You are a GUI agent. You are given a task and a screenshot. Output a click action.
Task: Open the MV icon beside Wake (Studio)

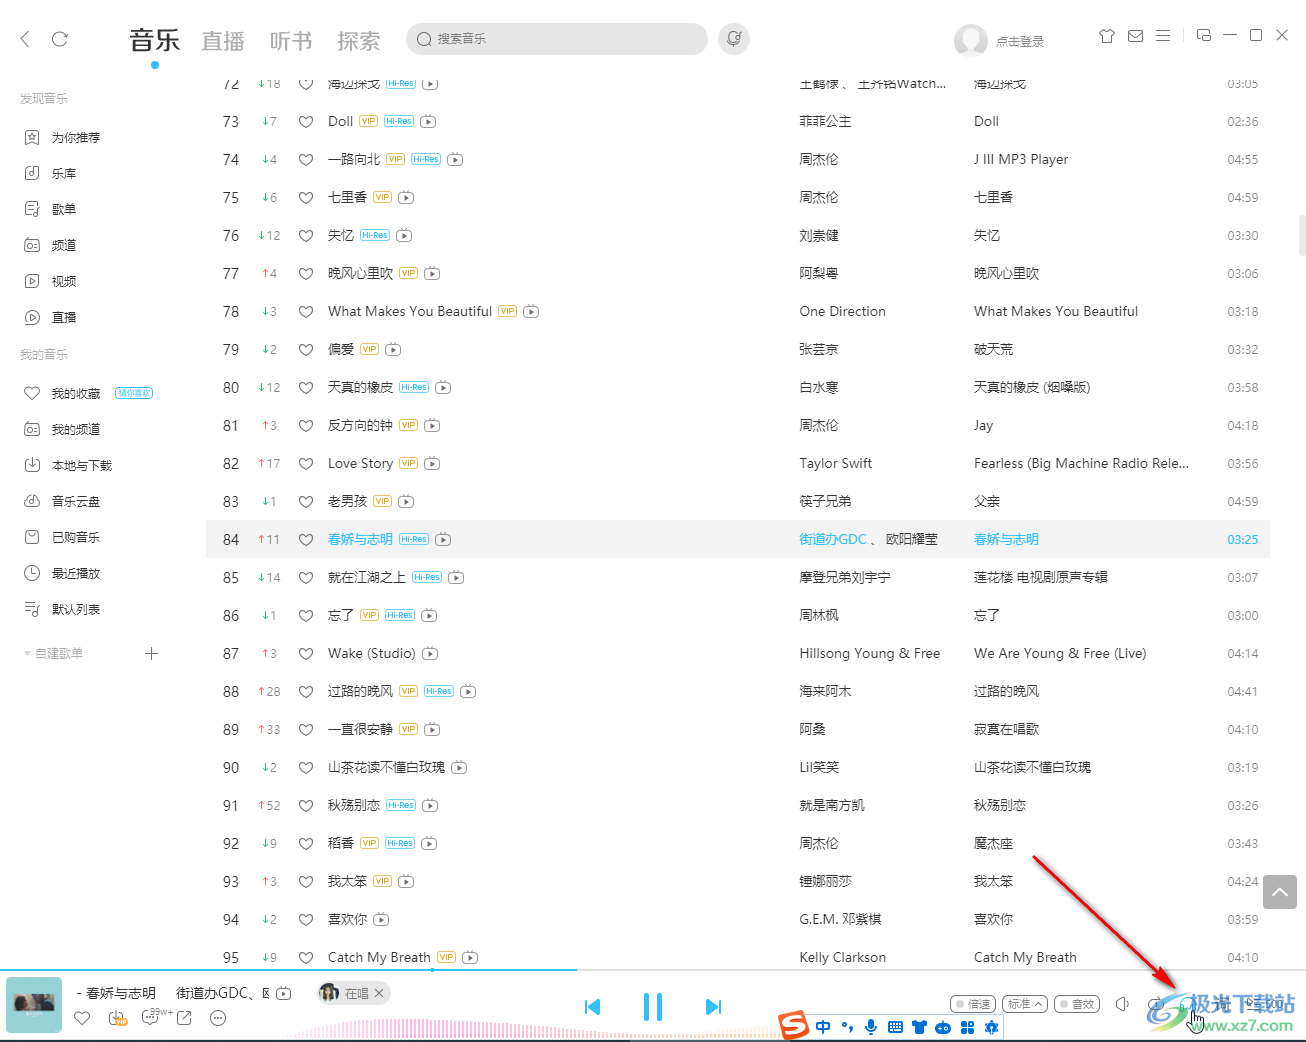(430, 653)
